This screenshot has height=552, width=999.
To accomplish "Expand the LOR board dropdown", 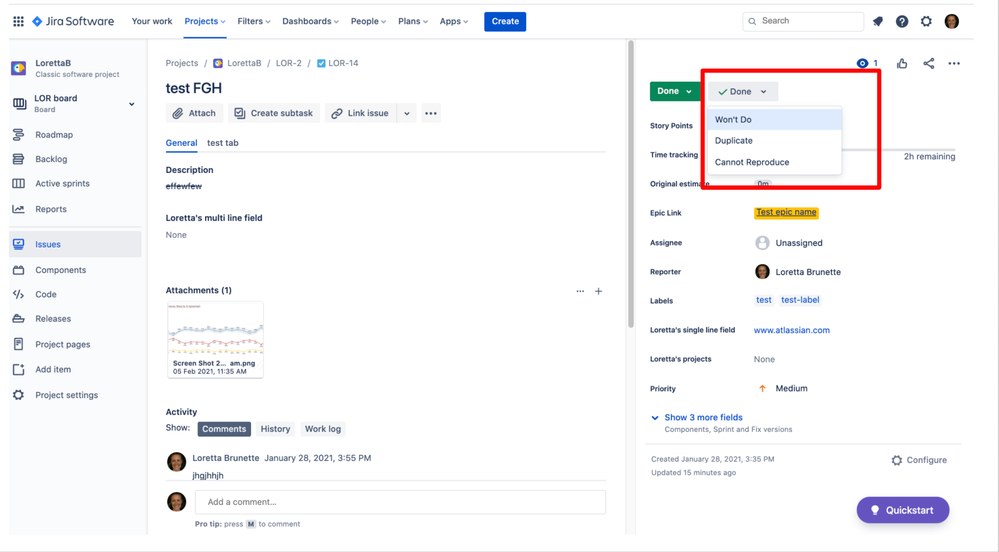I will click(131, 104).
